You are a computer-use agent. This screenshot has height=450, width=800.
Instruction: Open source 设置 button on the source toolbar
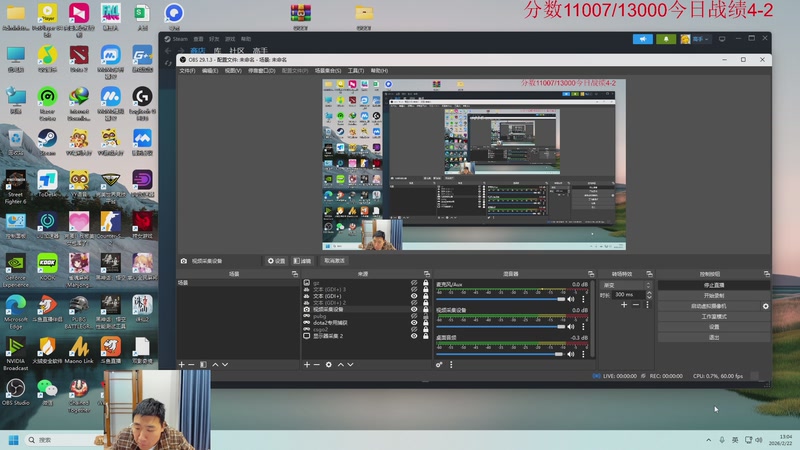pos(277,261)
